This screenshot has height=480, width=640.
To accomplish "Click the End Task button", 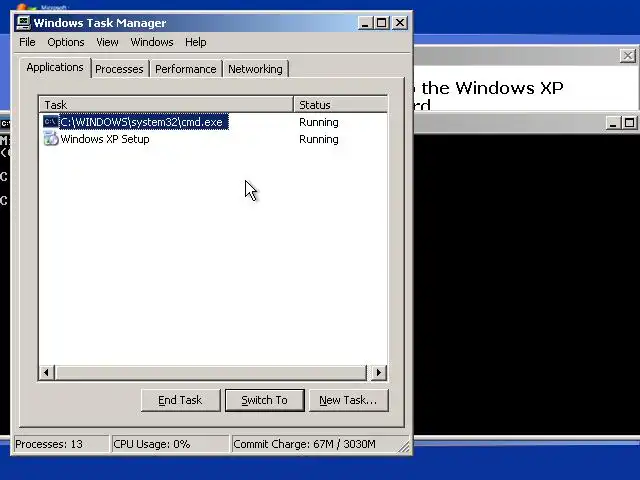I will [x=180, y=400].
